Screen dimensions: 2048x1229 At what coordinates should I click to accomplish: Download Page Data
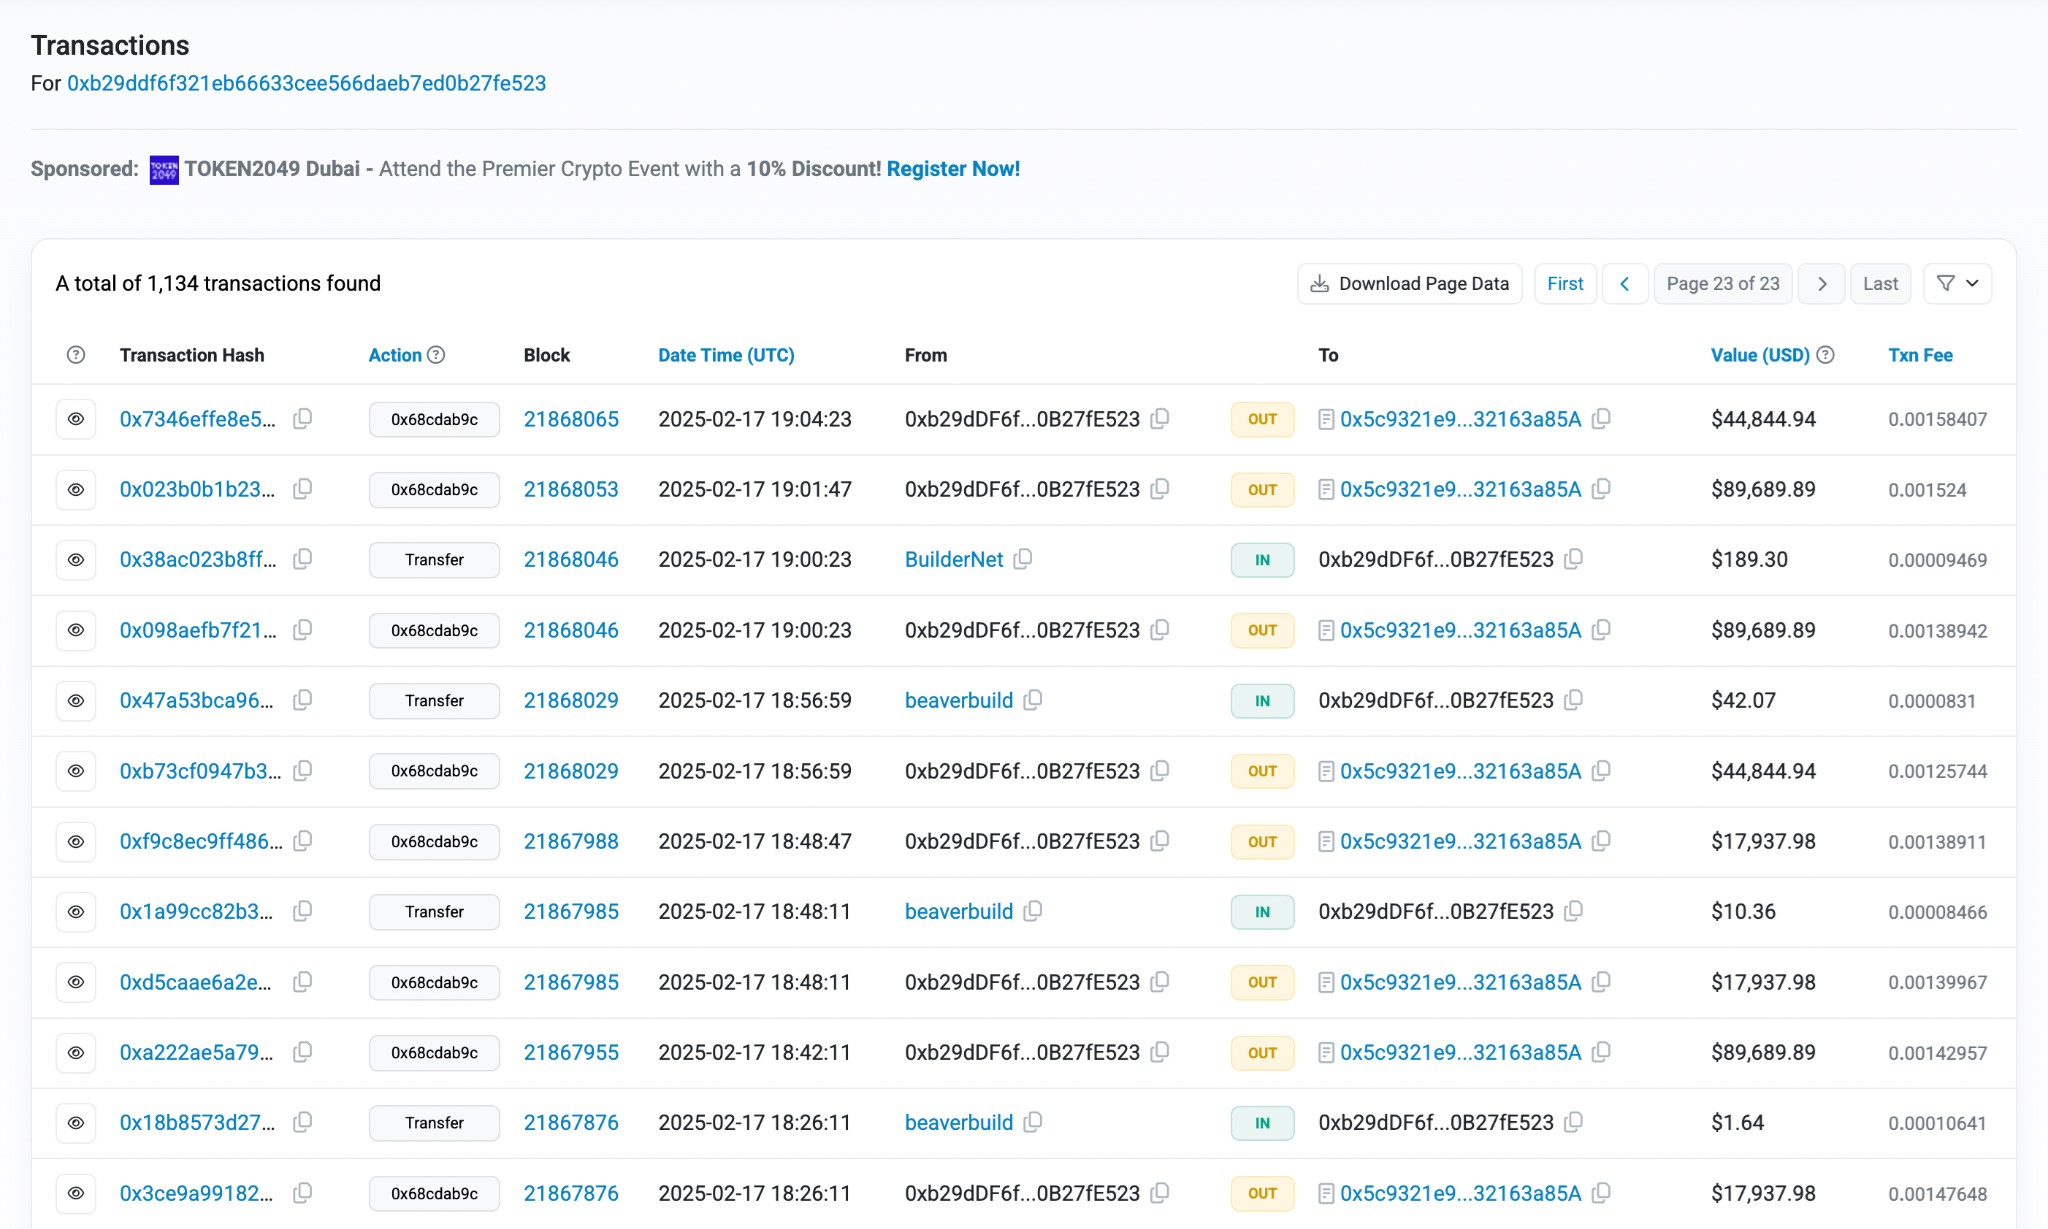(x=1409, y=284)
